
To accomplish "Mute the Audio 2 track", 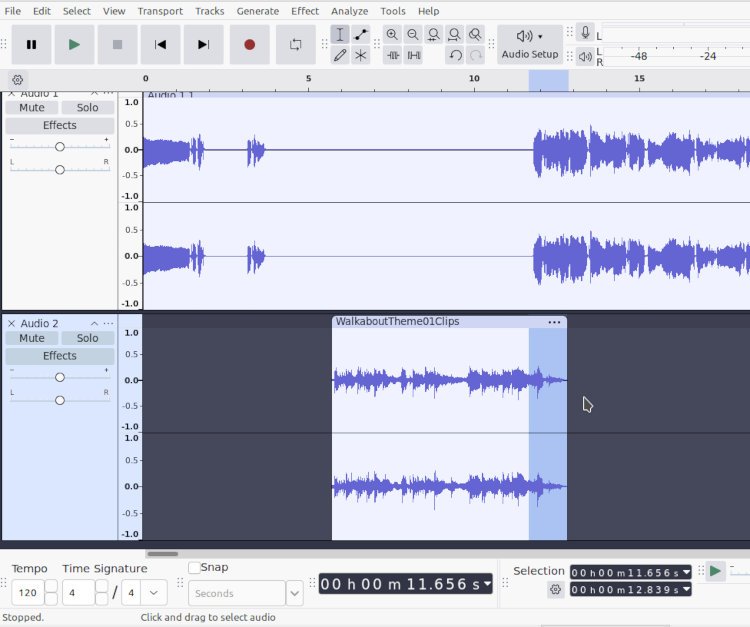I will (32, 338).
